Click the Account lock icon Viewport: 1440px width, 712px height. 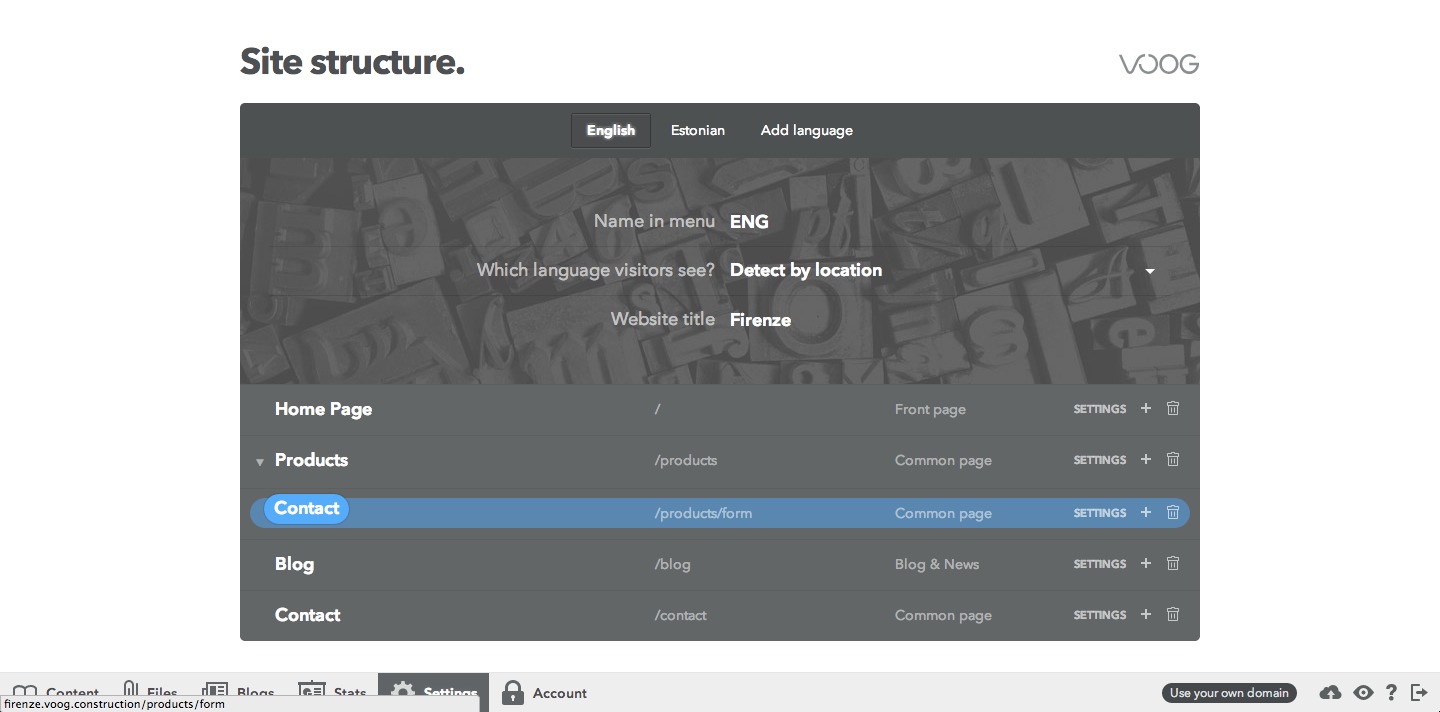[x=513, y=692]
